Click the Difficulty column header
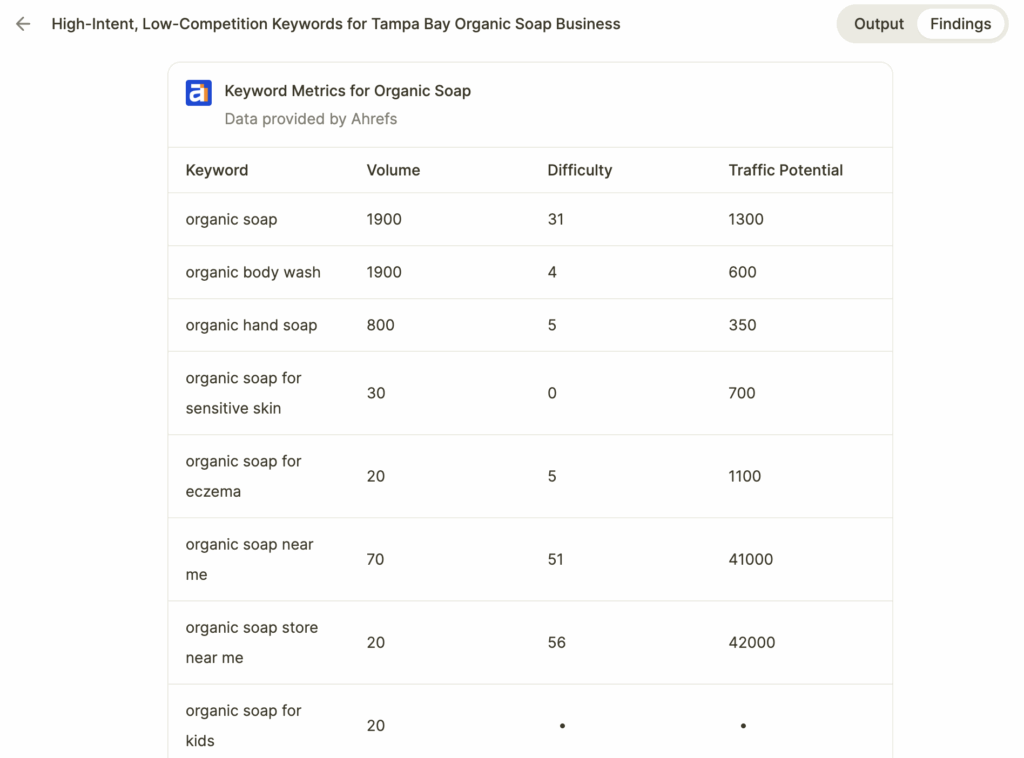The height and width of the screenshot is (758, 1024). coord(580,170)
